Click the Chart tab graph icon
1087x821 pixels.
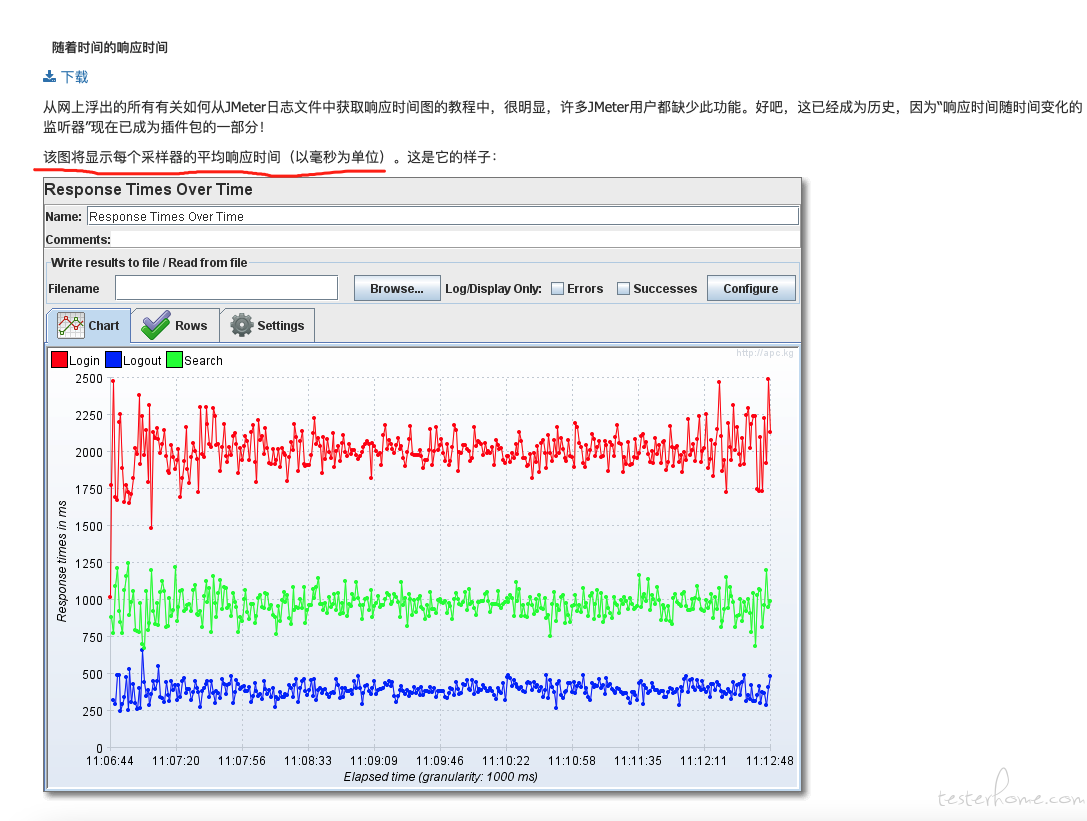71,325
